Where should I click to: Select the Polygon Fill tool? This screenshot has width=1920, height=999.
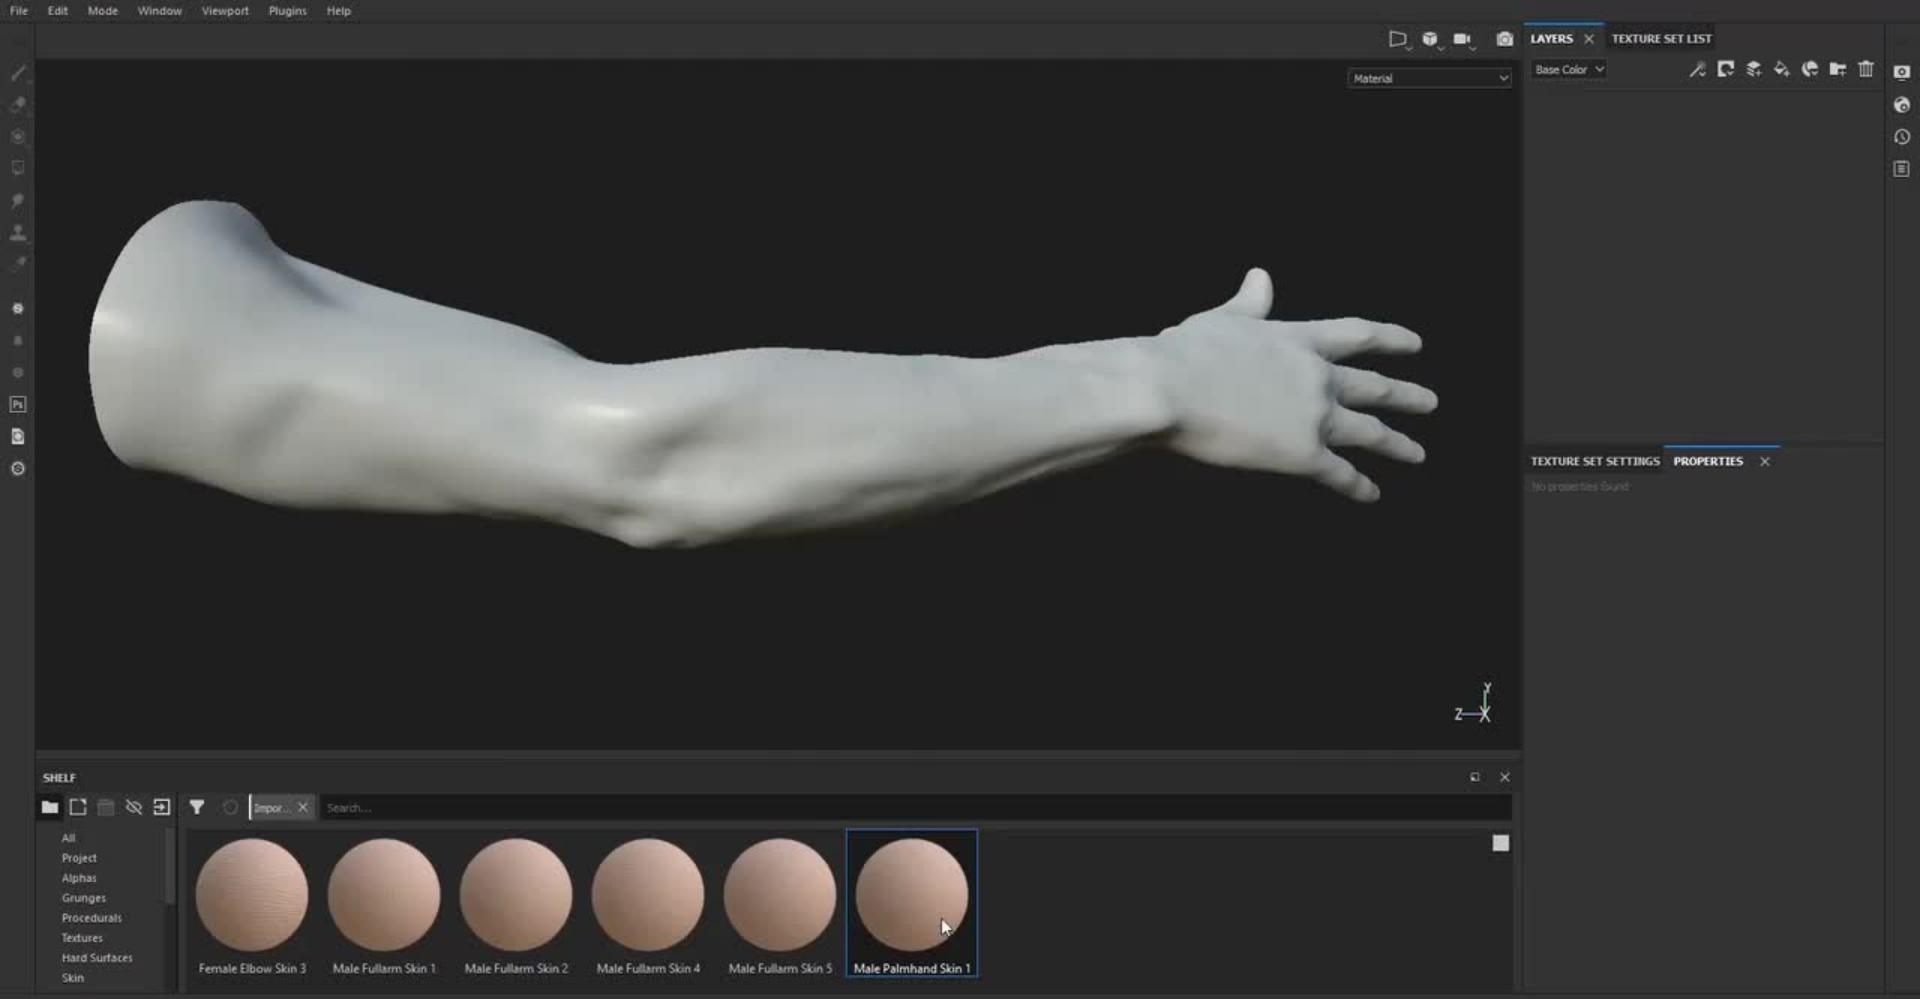[18, 168]
